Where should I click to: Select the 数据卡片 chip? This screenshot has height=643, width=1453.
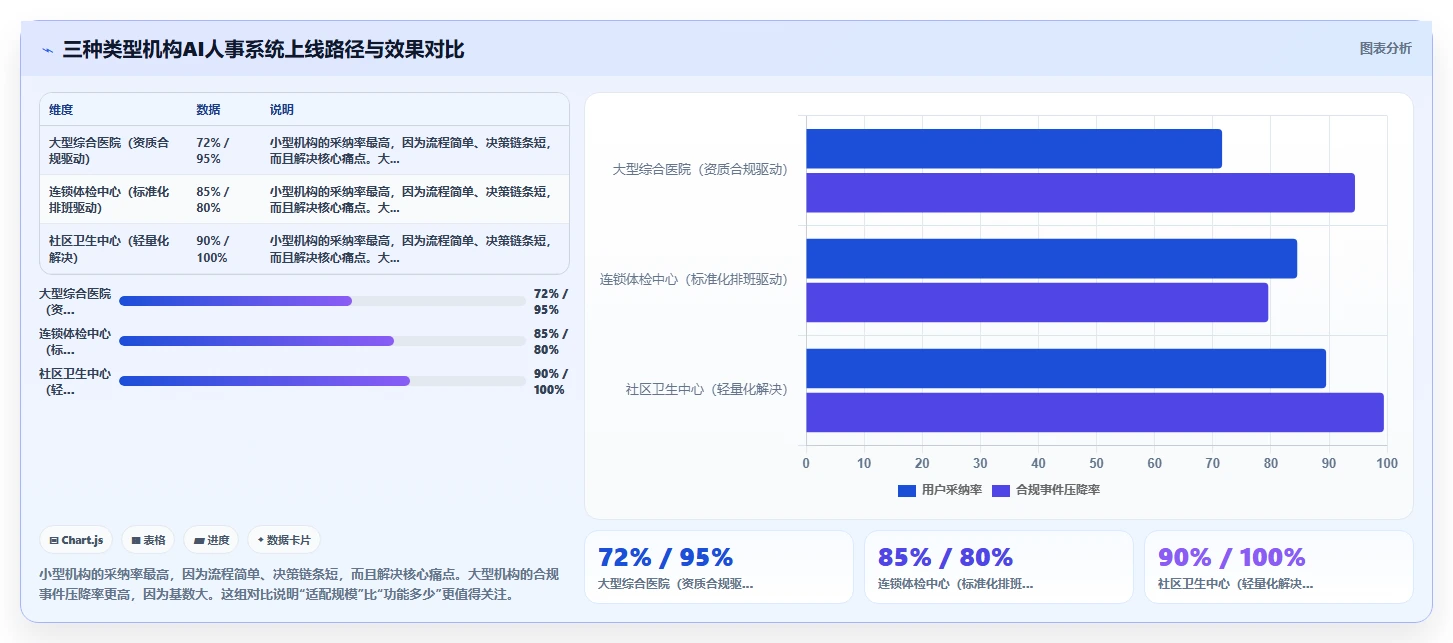(x=284, y=540)
